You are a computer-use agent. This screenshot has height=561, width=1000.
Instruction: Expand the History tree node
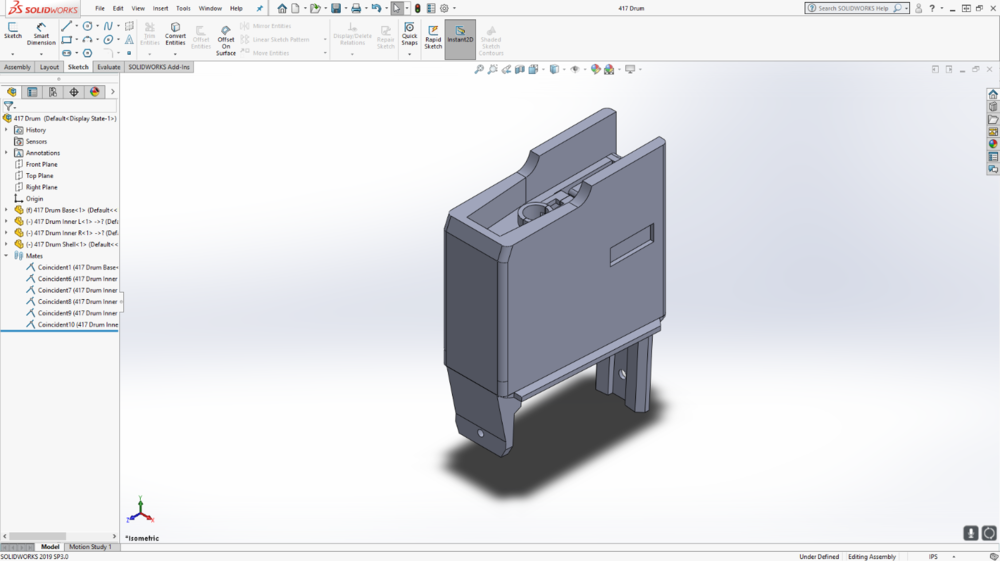click(x=6, y=130)
